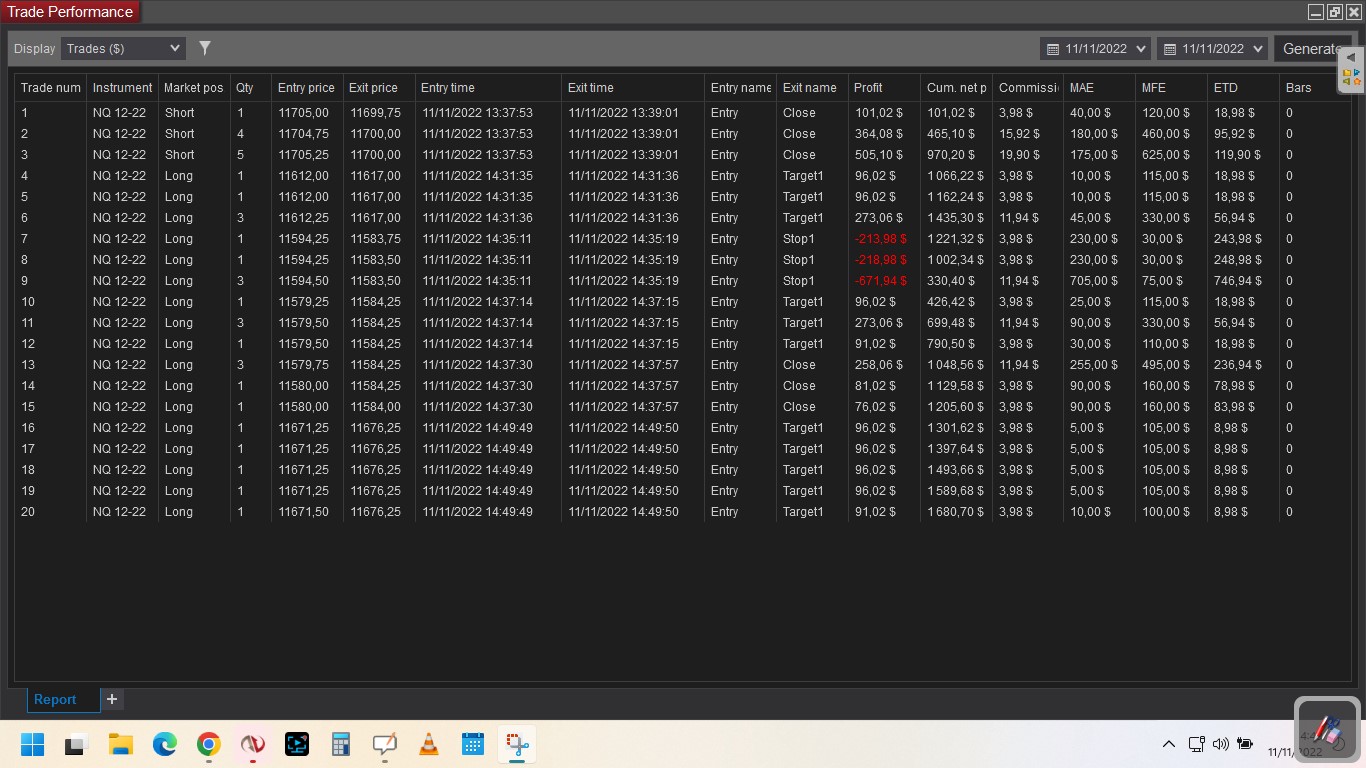Sort by the Entry name column header

coord(741,88)
